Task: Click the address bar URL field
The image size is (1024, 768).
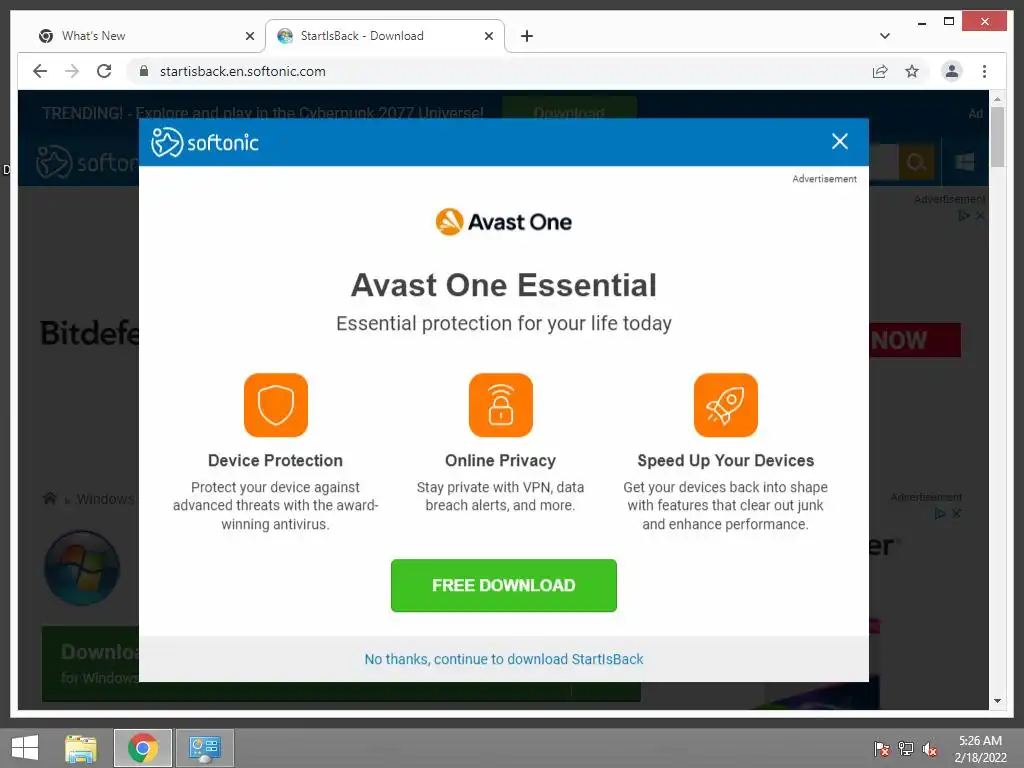Action: pyautogui.click(x=496, y=71)
